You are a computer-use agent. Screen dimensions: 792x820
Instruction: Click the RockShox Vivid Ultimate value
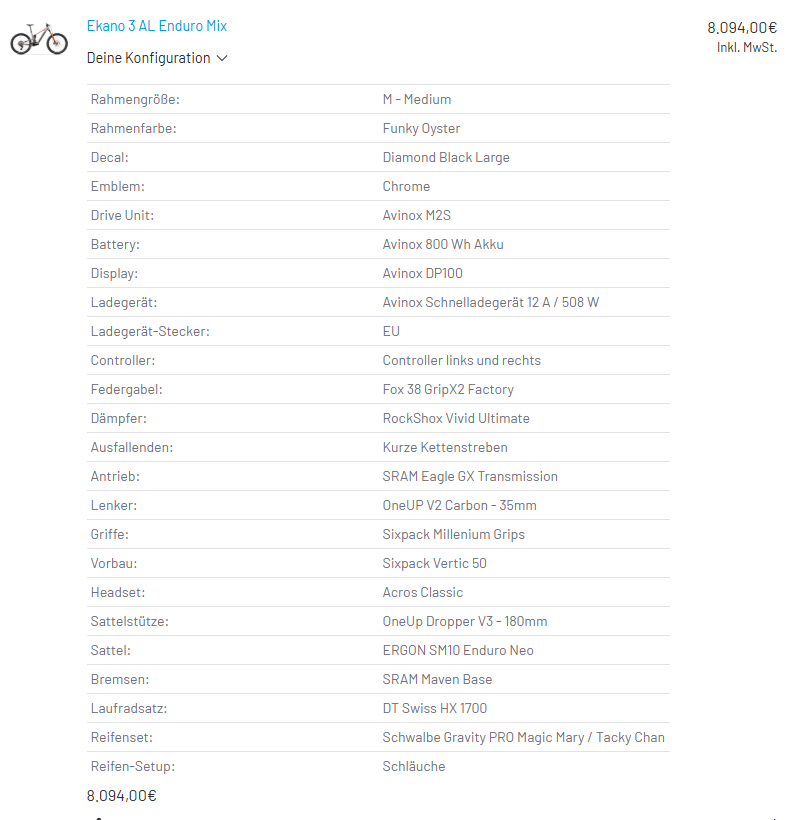456,418
